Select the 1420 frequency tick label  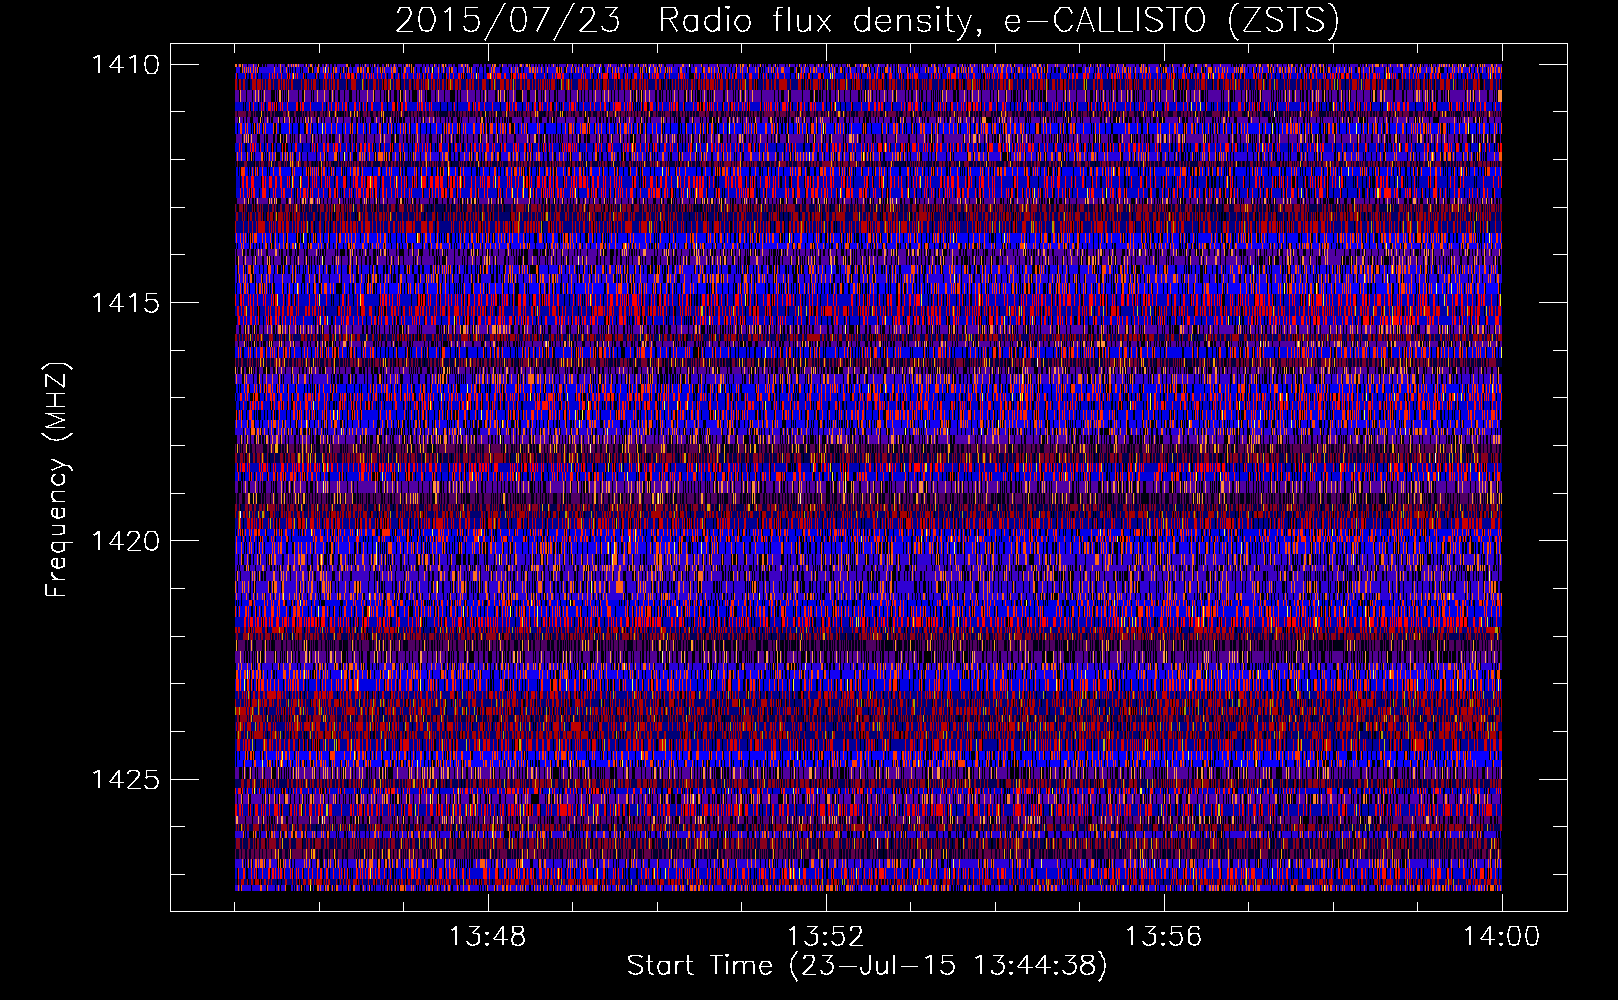point(125,541)
